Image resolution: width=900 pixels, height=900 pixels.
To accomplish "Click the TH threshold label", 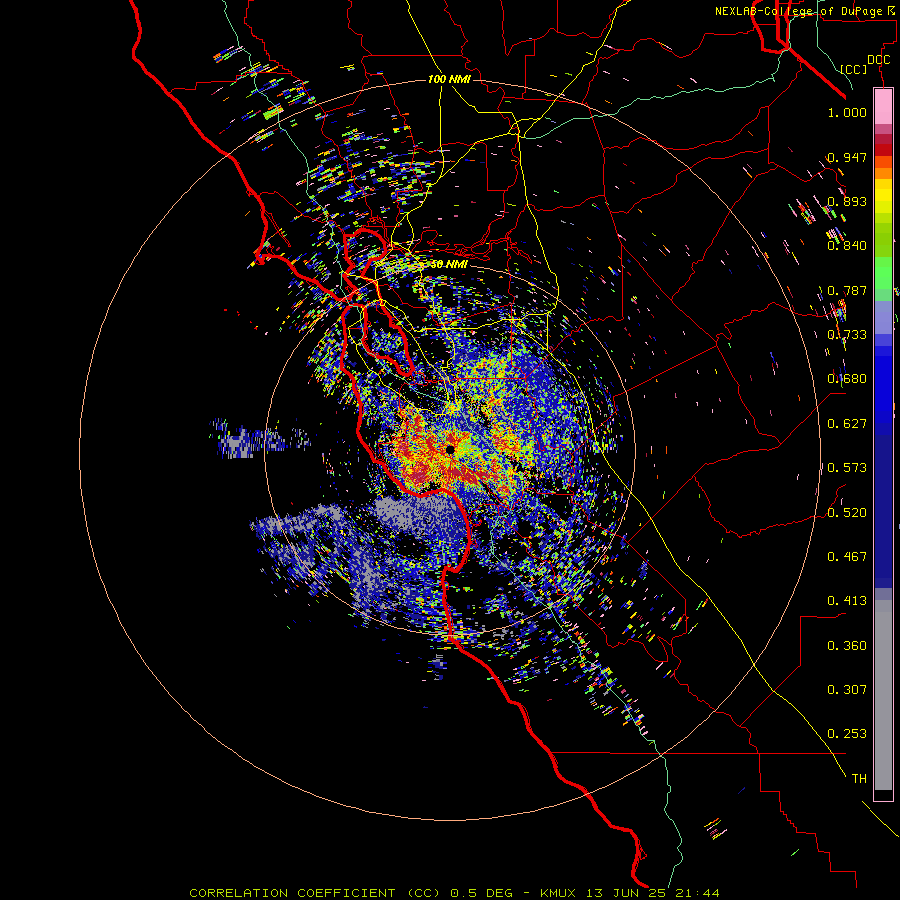I will tap(859, 779).
